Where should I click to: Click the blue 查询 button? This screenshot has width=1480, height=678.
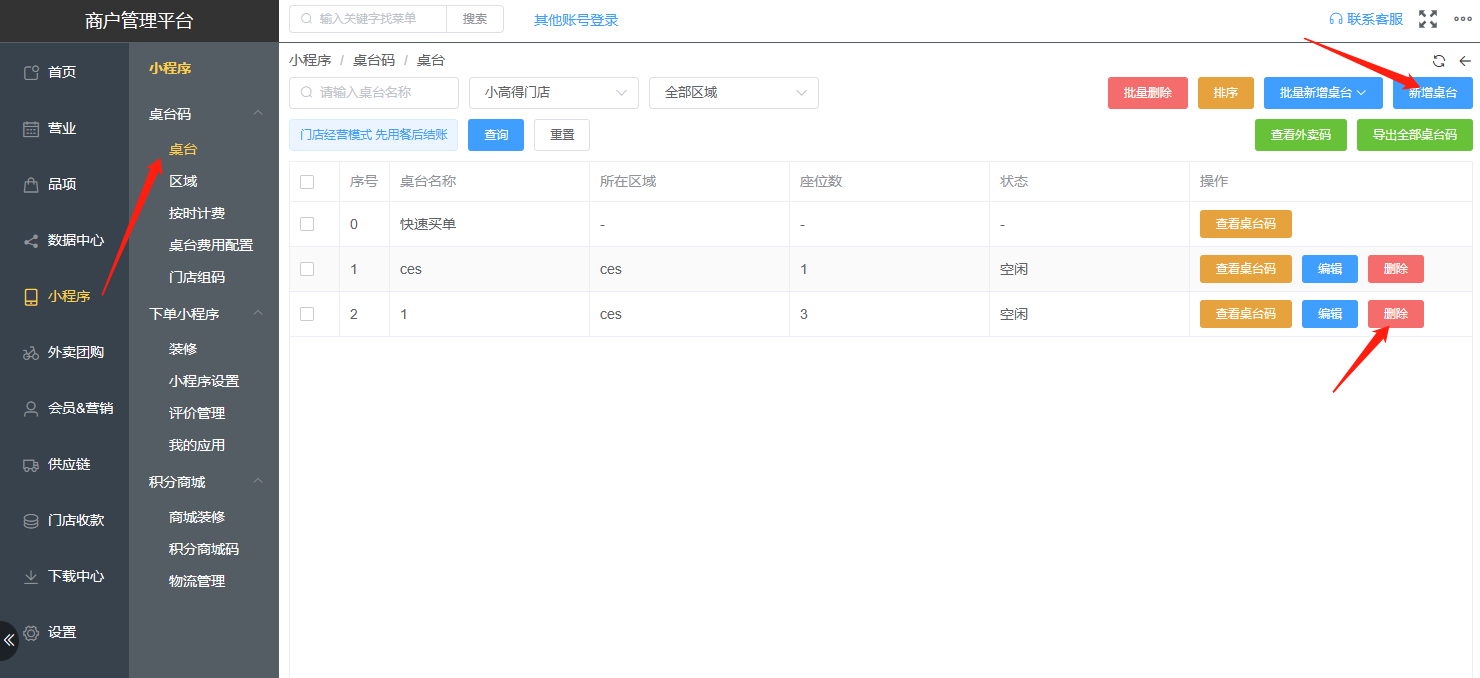pos(496,135)
